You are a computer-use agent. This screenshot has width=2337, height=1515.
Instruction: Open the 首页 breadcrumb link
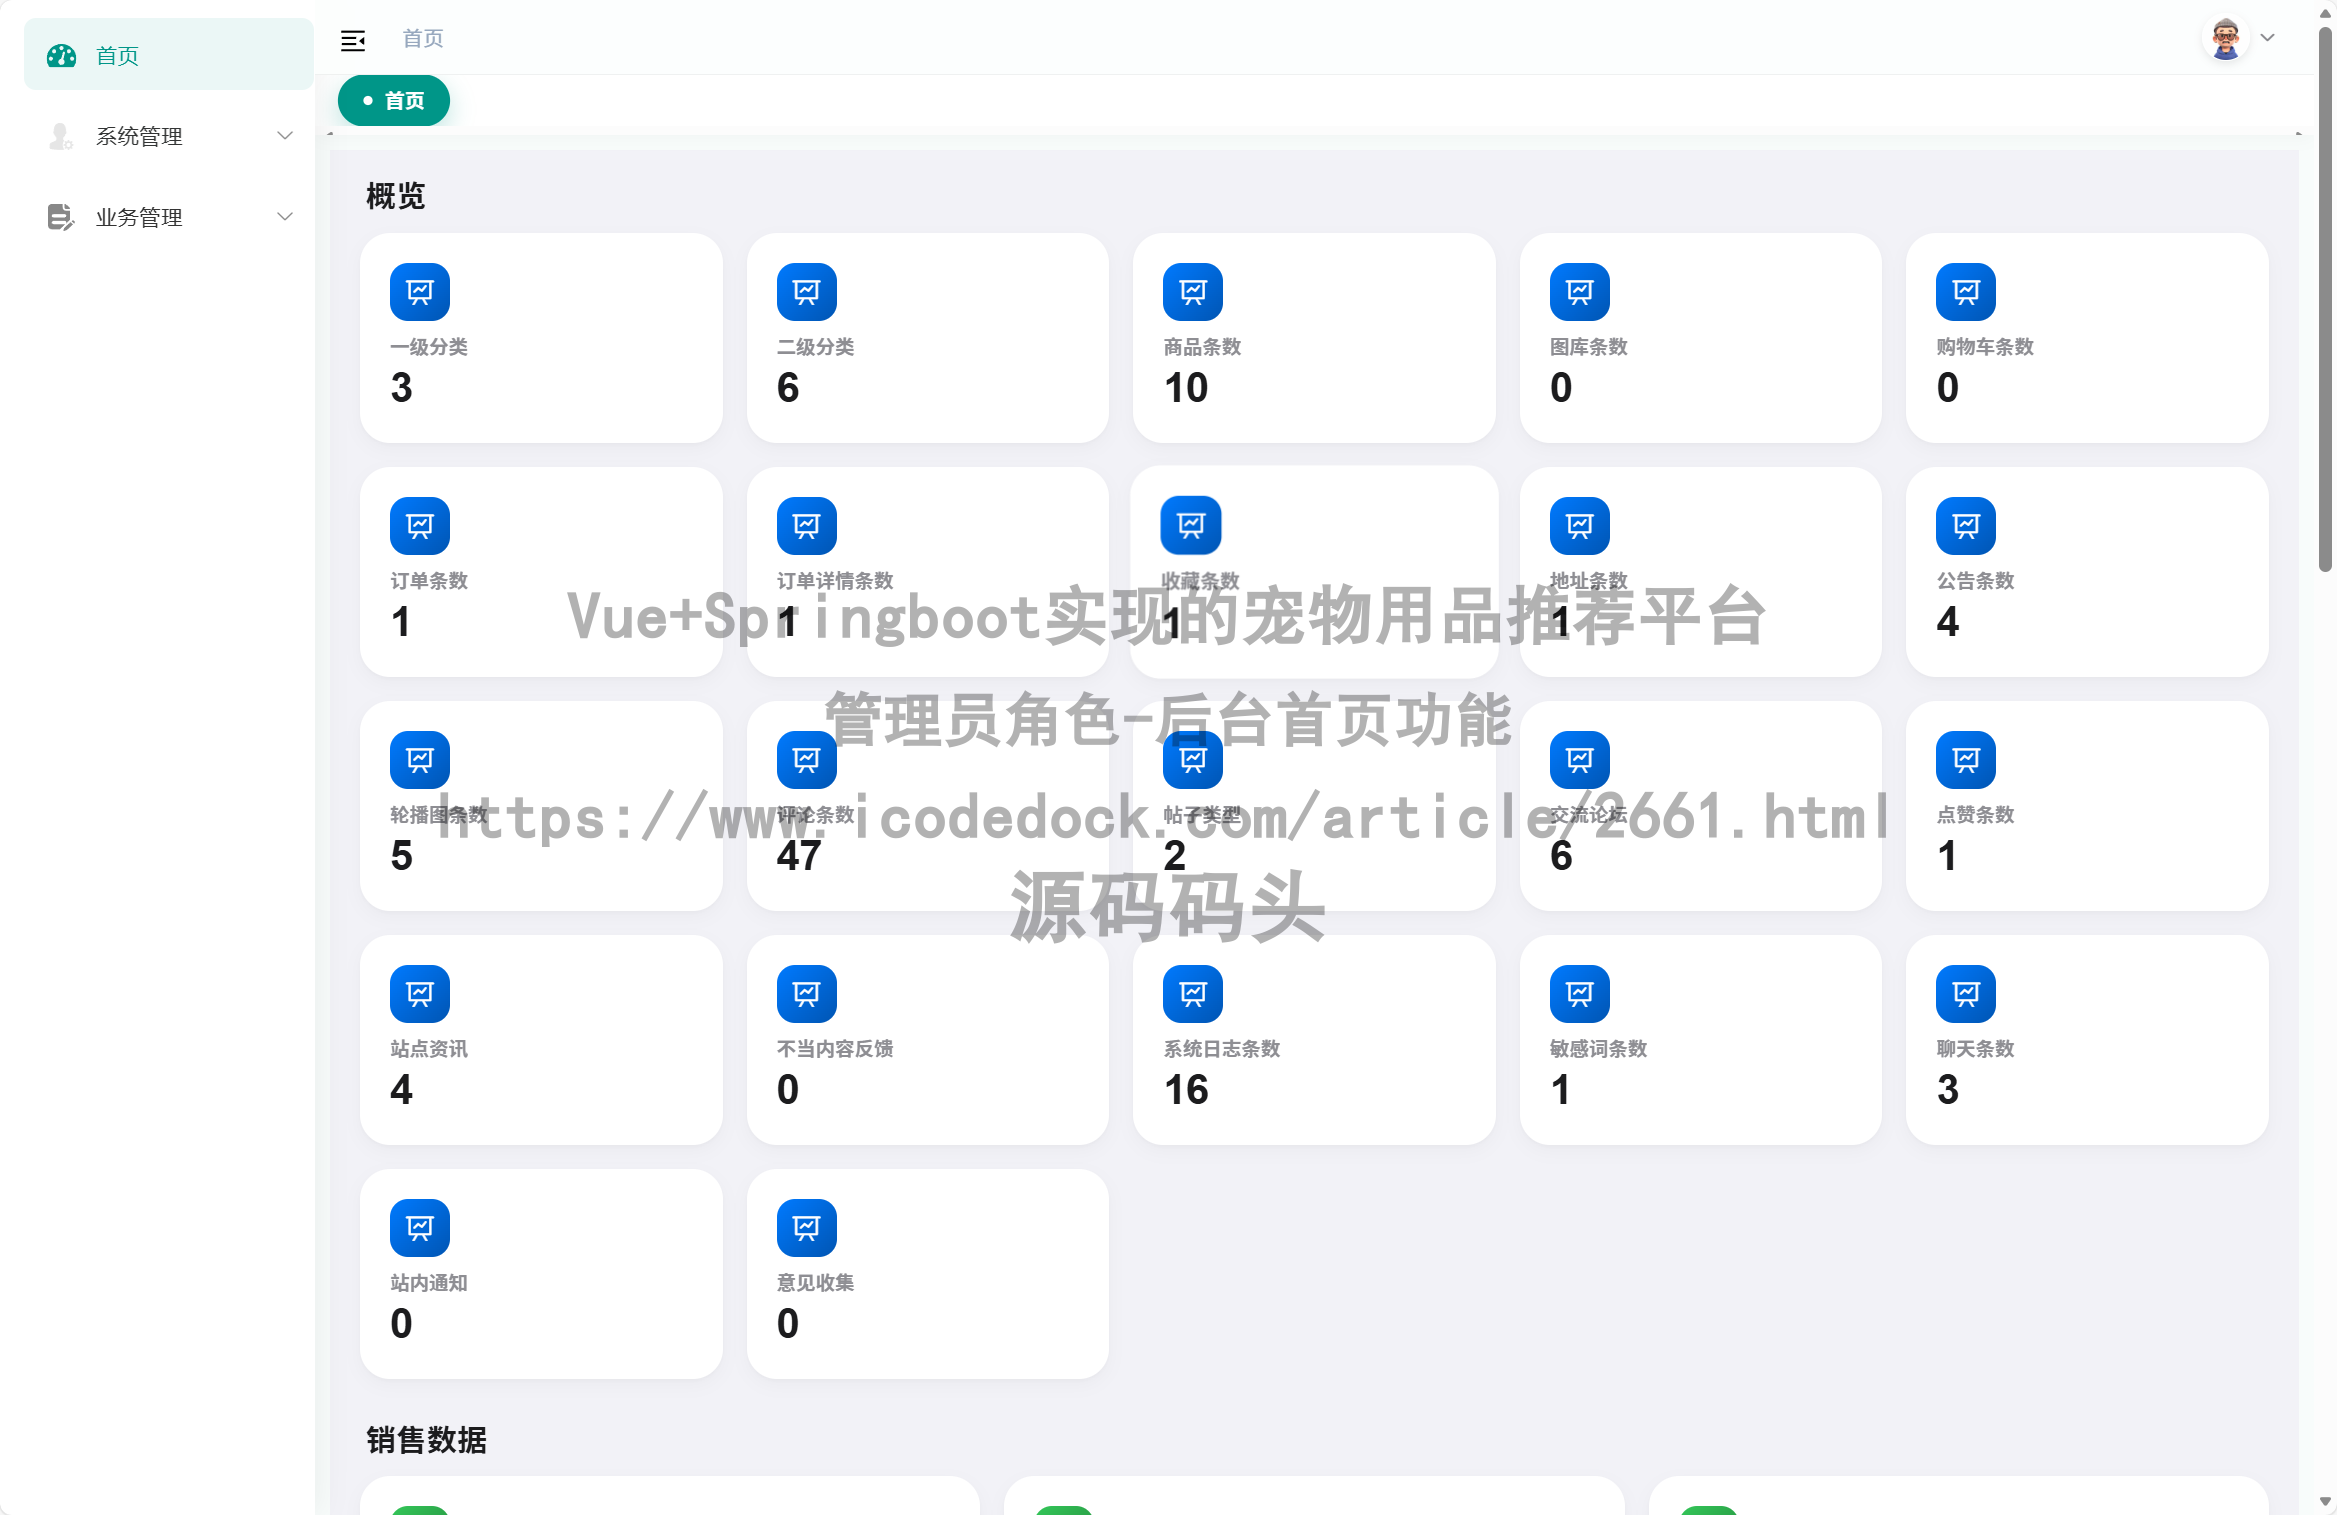(423, 39)
